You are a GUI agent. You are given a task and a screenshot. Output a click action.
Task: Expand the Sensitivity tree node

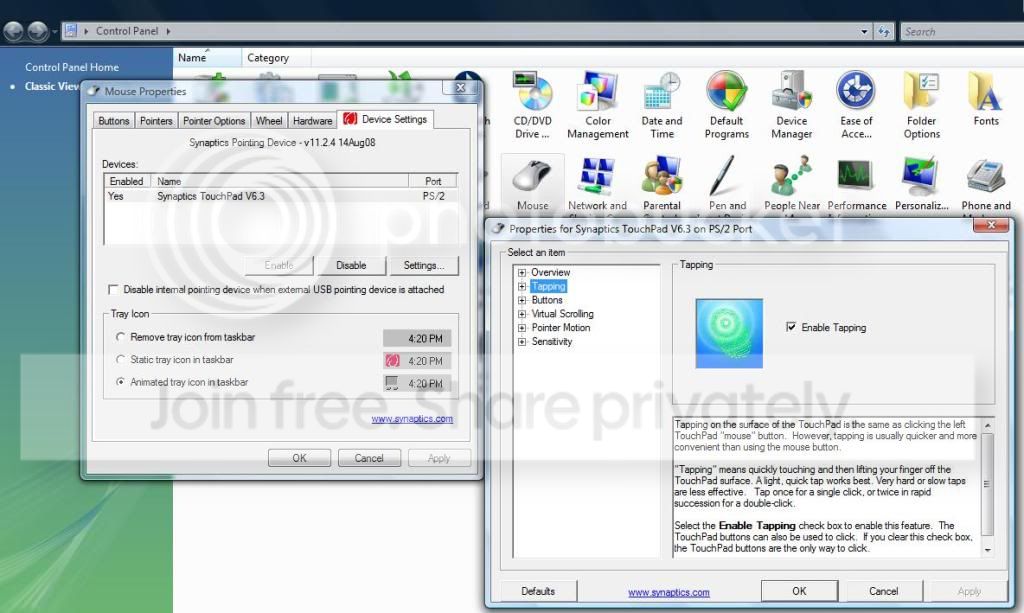[x=522, y=341]
